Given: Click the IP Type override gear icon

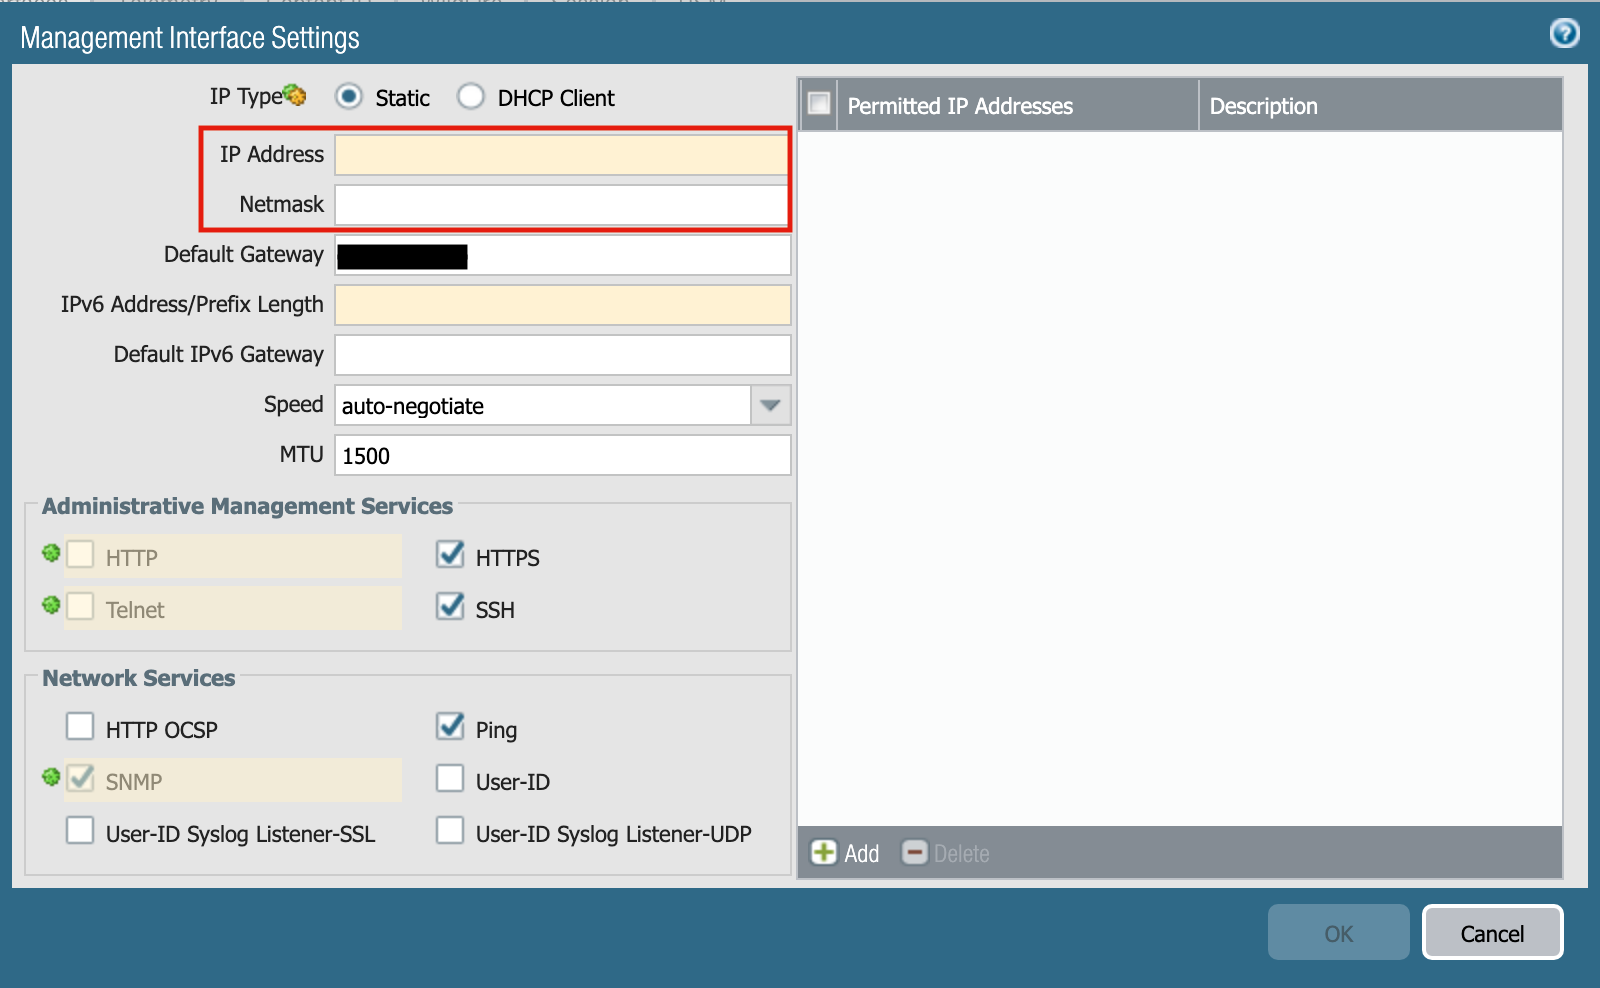Looking at the screenshot, I should tap(295, 95).
